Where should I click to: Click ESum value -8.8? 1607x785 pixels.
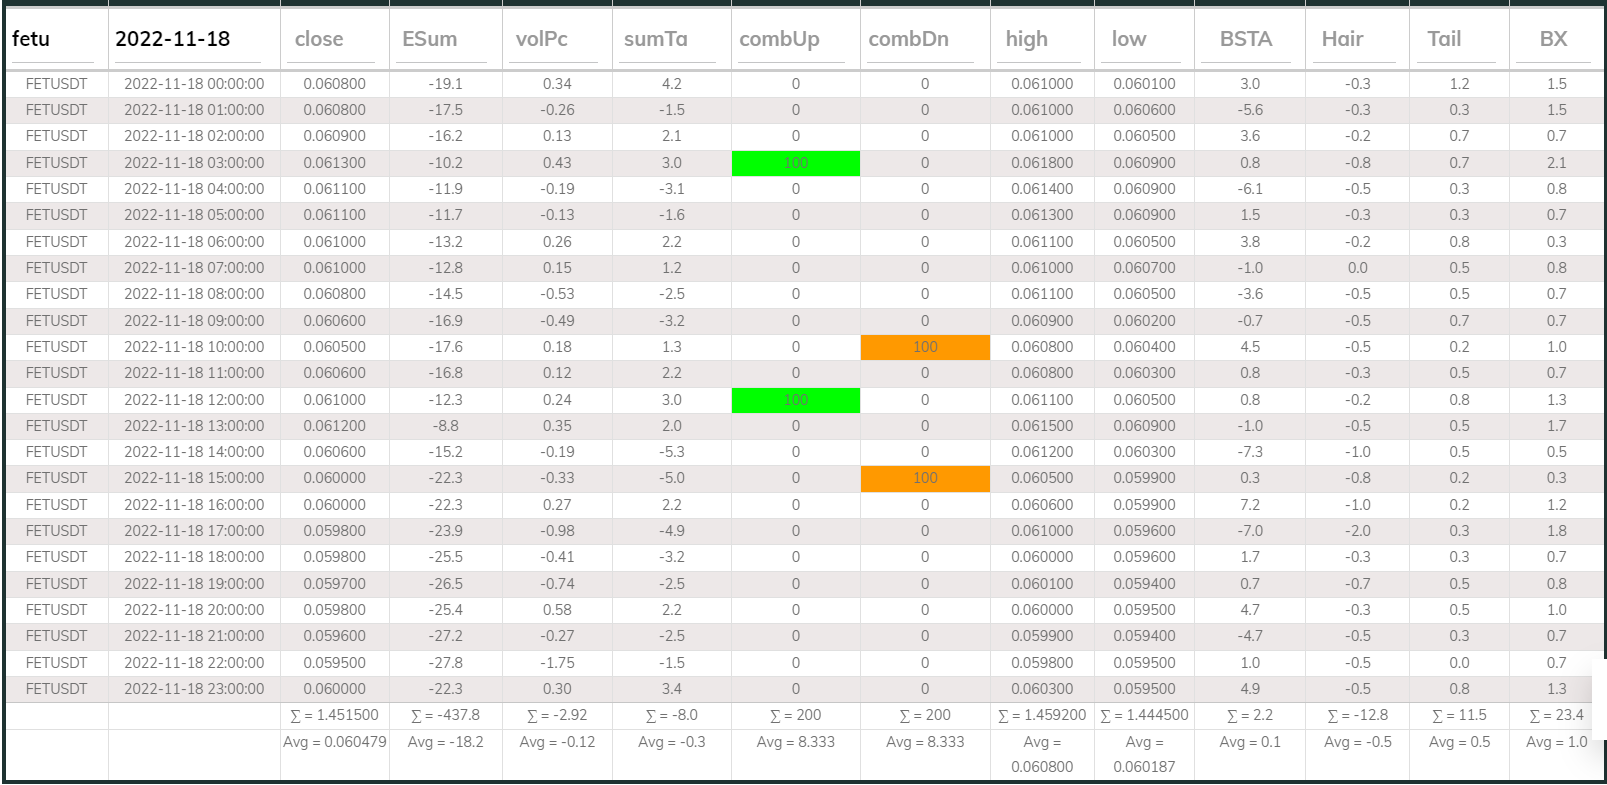click(x=445, y=426)
